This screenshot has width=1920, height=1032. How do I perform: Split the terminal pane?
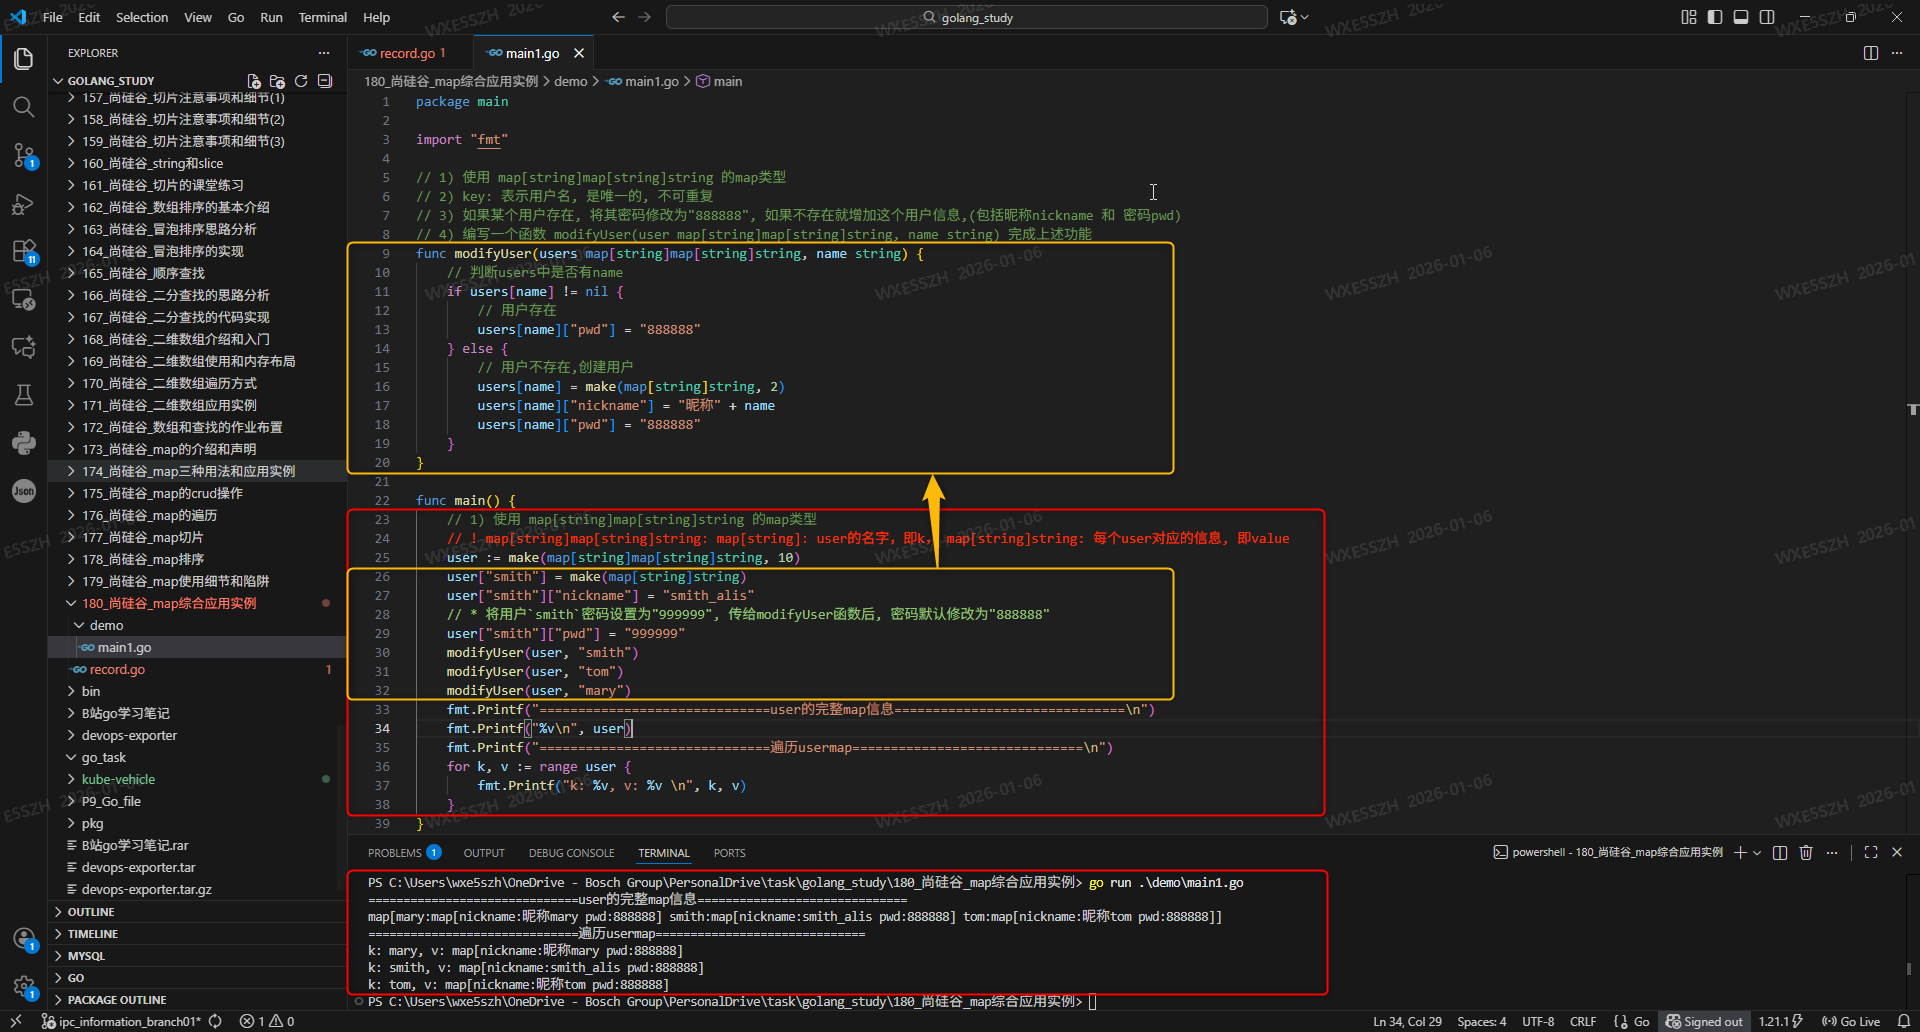1780,853
